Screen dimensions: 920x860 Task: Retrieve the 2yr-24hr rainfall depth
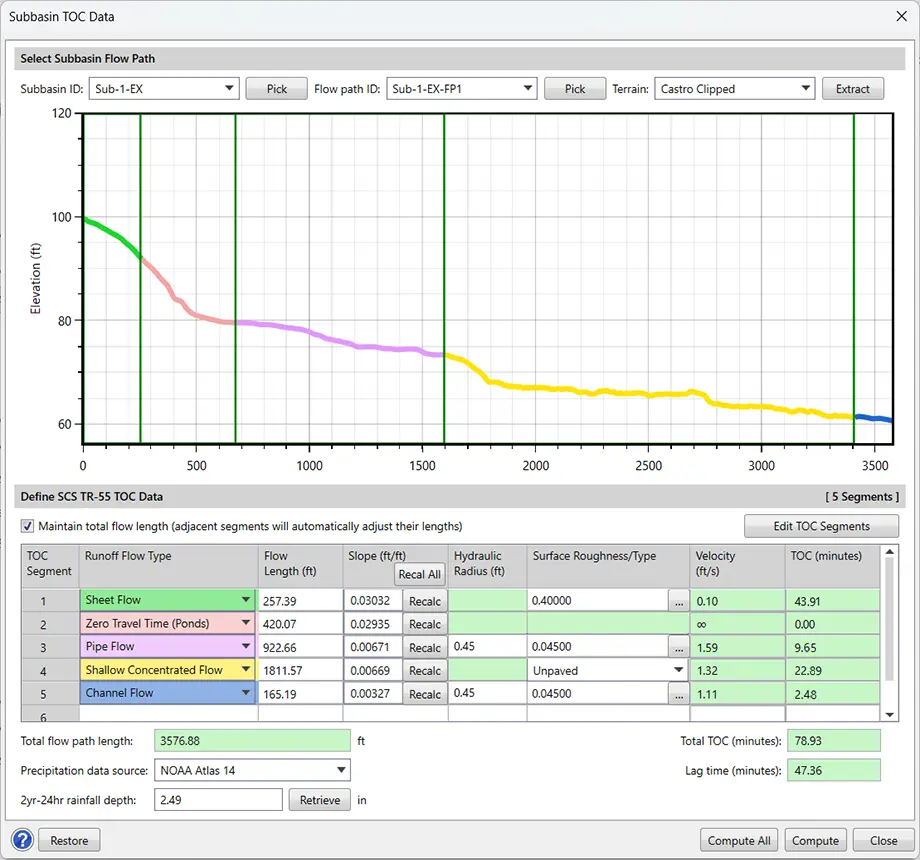pyautogui.click(x=320, y=800)
